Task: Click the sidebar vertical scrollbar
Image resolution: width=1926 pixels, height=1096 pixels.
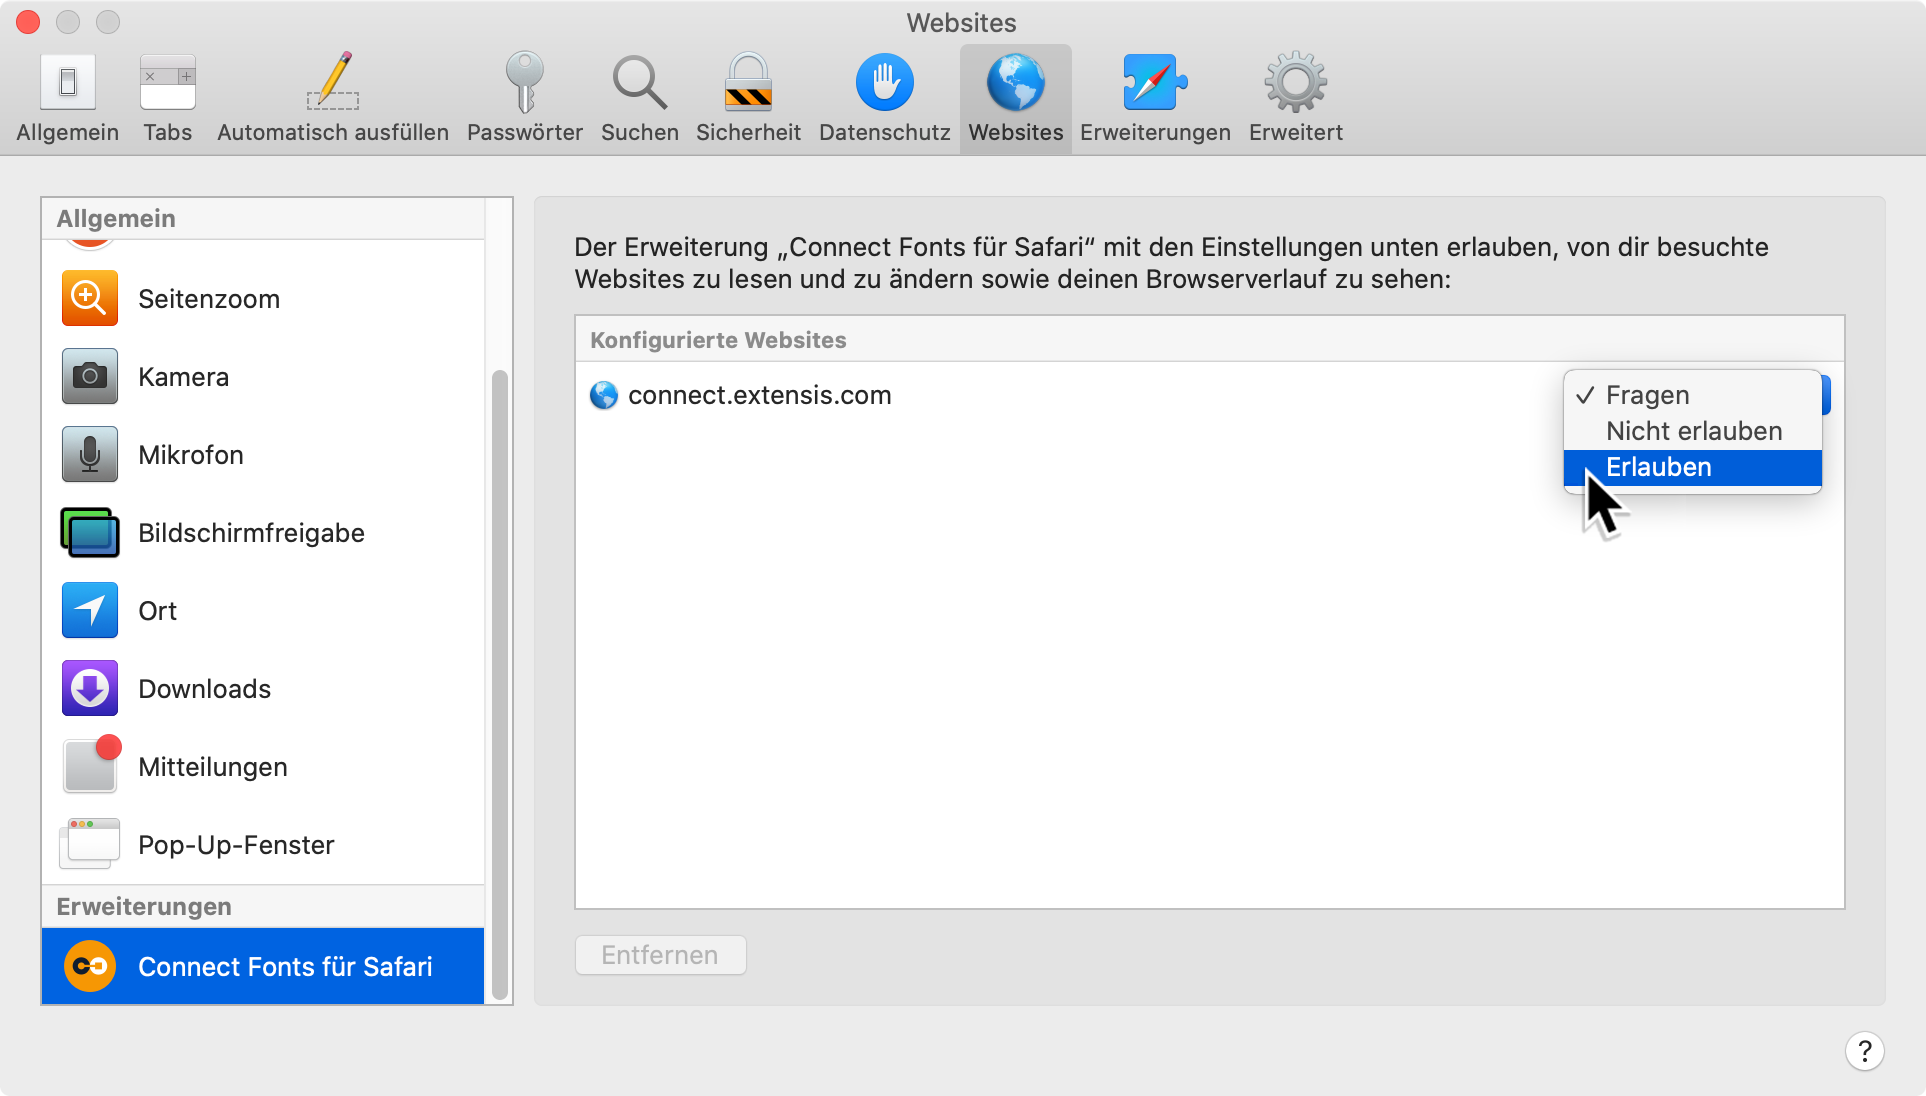Action: coord(500,685)
